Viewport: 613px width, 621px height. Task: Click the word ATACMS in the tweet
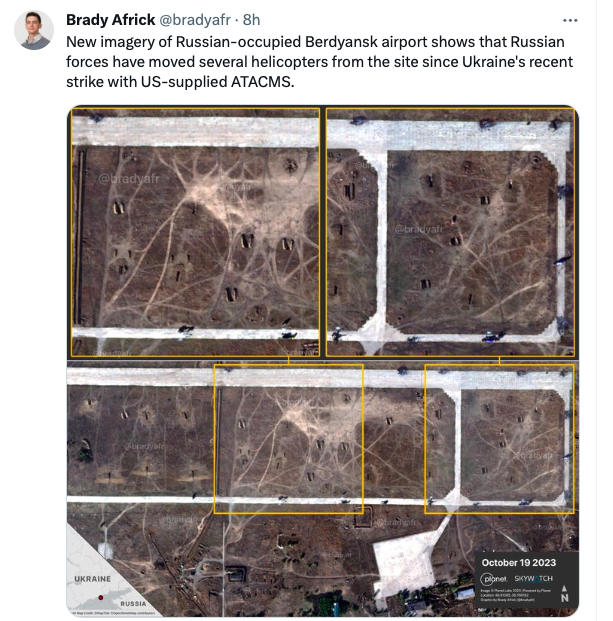(263, 82)
